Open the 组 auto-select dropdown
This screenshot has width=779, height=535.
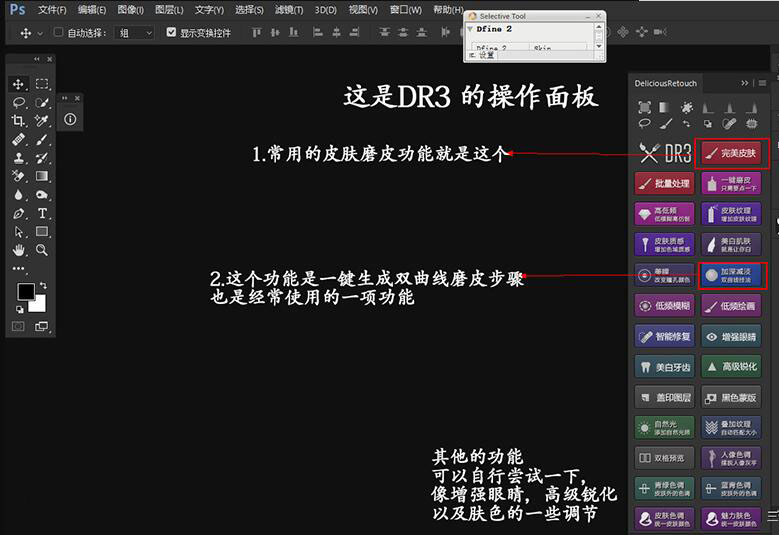pyautogui.click(x=135, y=33)
